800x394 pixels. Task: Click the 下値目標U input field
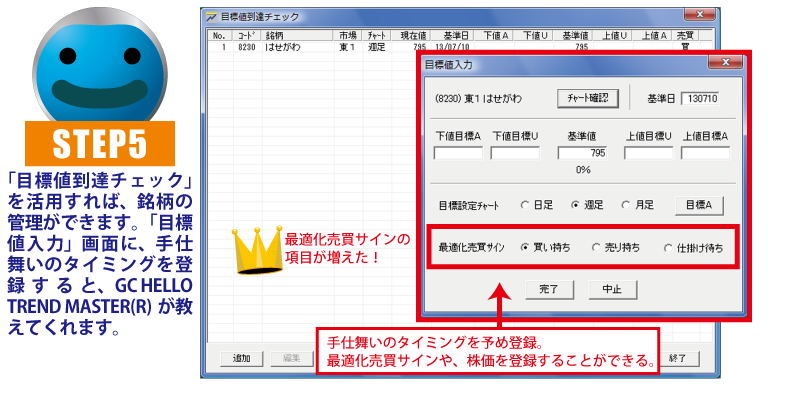click(x=515, y=153)
